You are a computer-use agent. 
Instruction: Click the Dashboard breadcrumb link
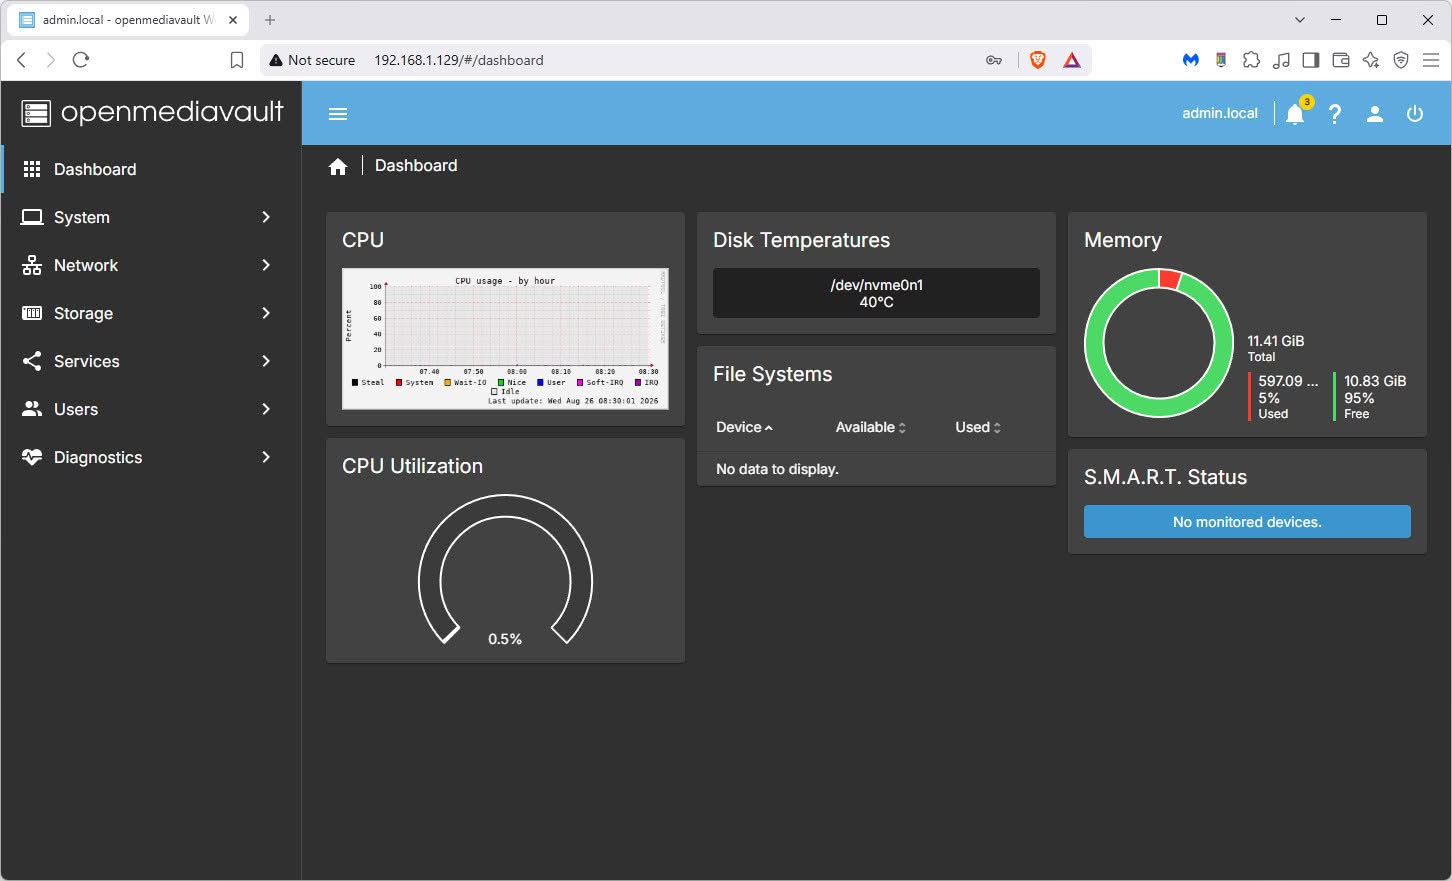[416, 166]
